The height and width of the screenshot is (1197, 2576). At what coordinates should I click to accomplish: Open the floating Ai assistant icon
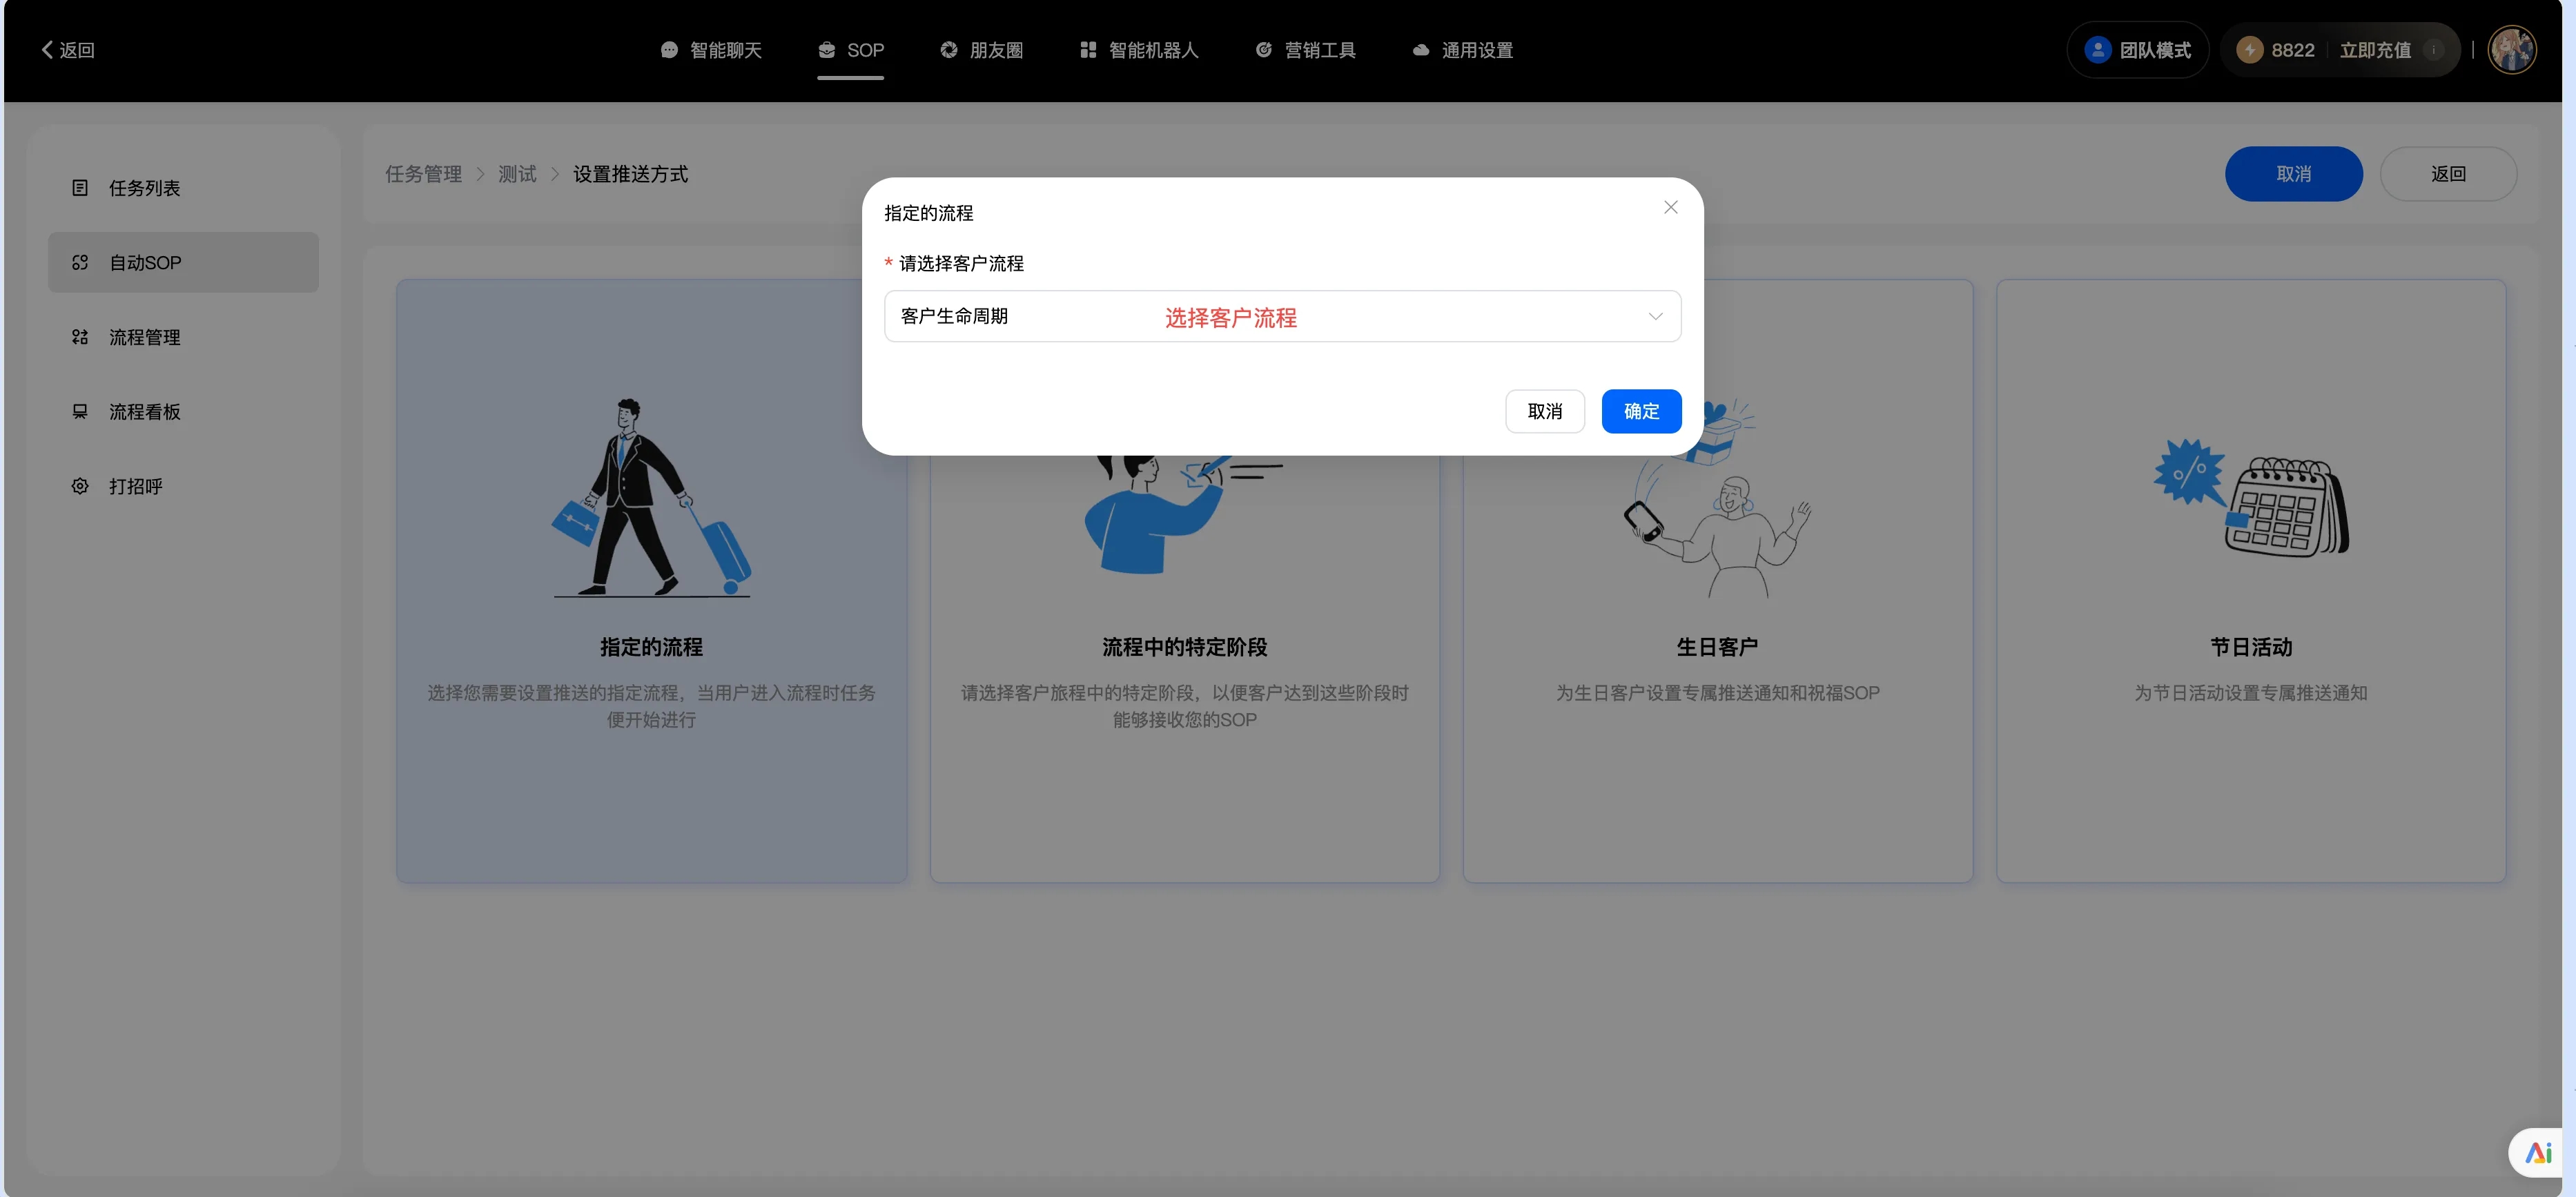tap(2539, 1152)
